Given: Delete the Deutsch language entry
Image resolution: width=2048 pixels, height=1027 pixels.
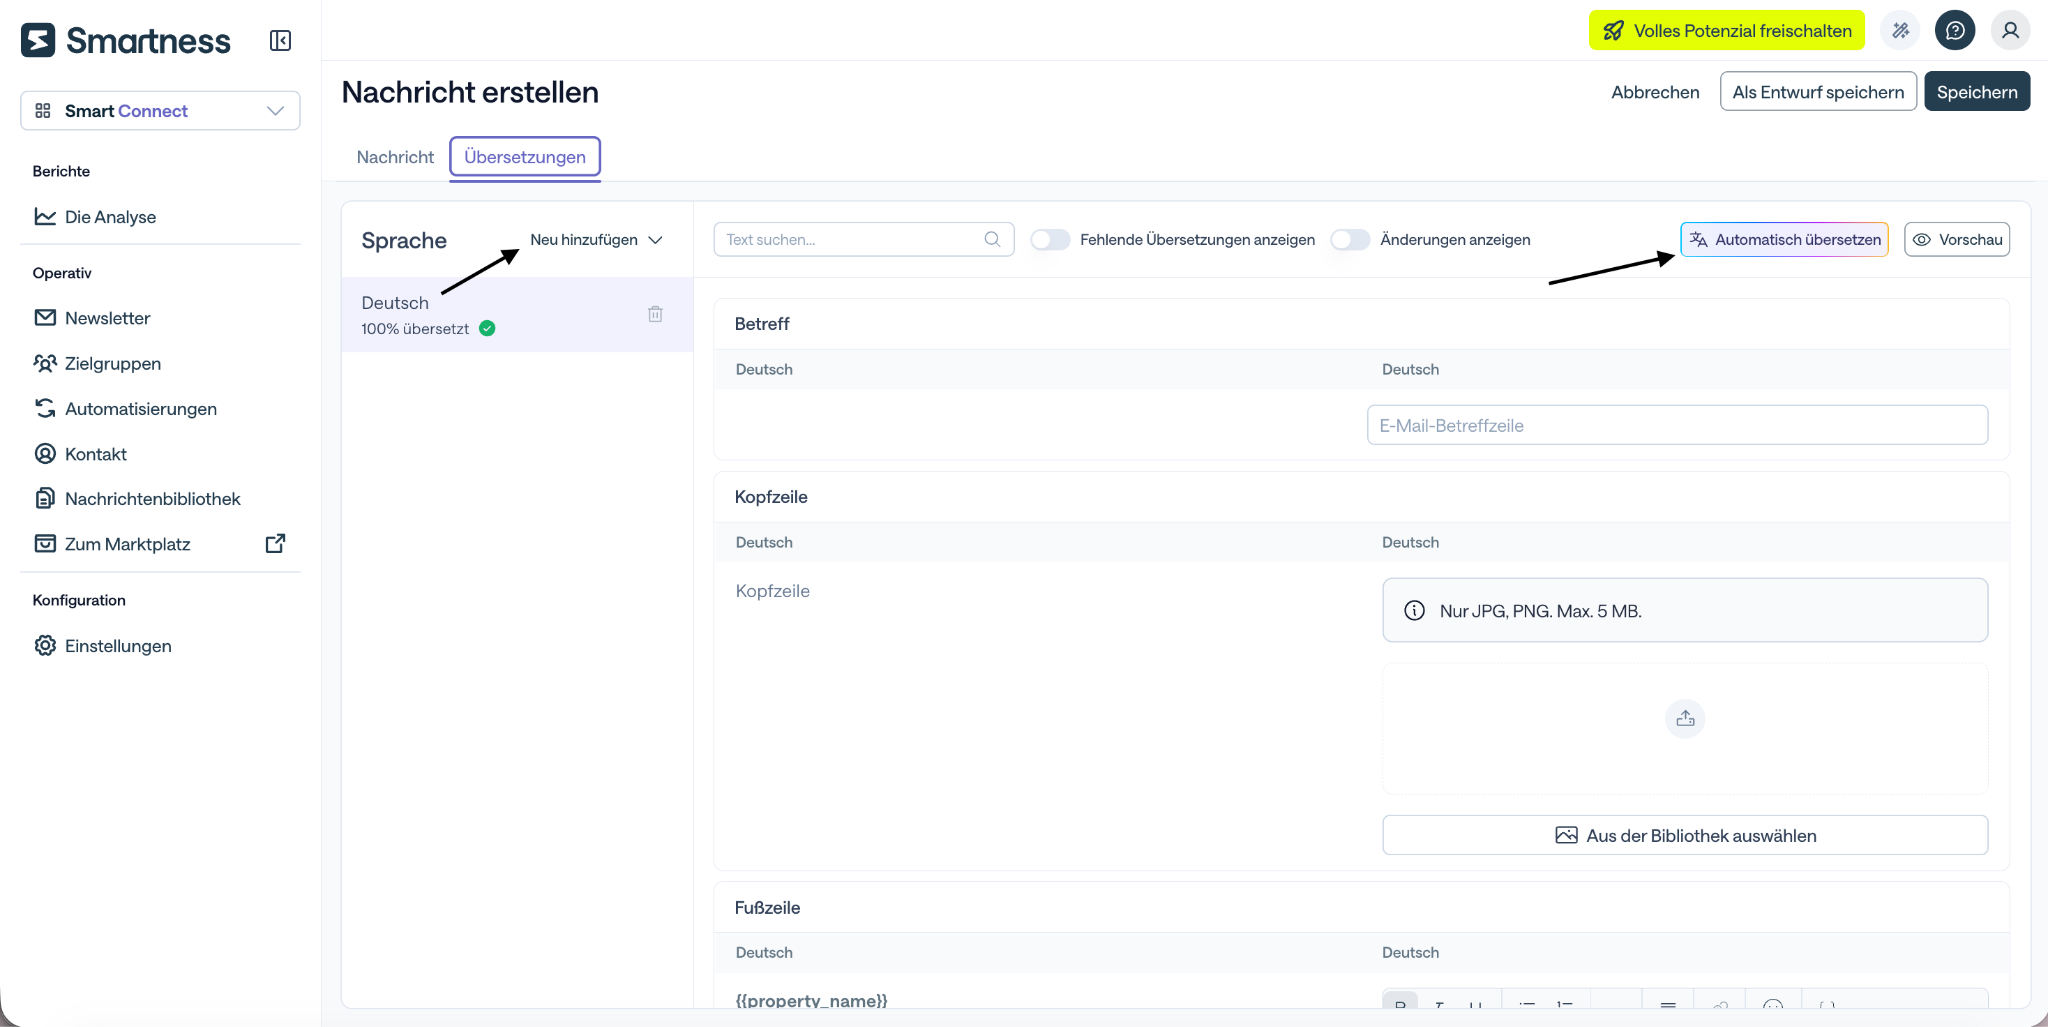Looking at the screenshot, I should [655, 314].
